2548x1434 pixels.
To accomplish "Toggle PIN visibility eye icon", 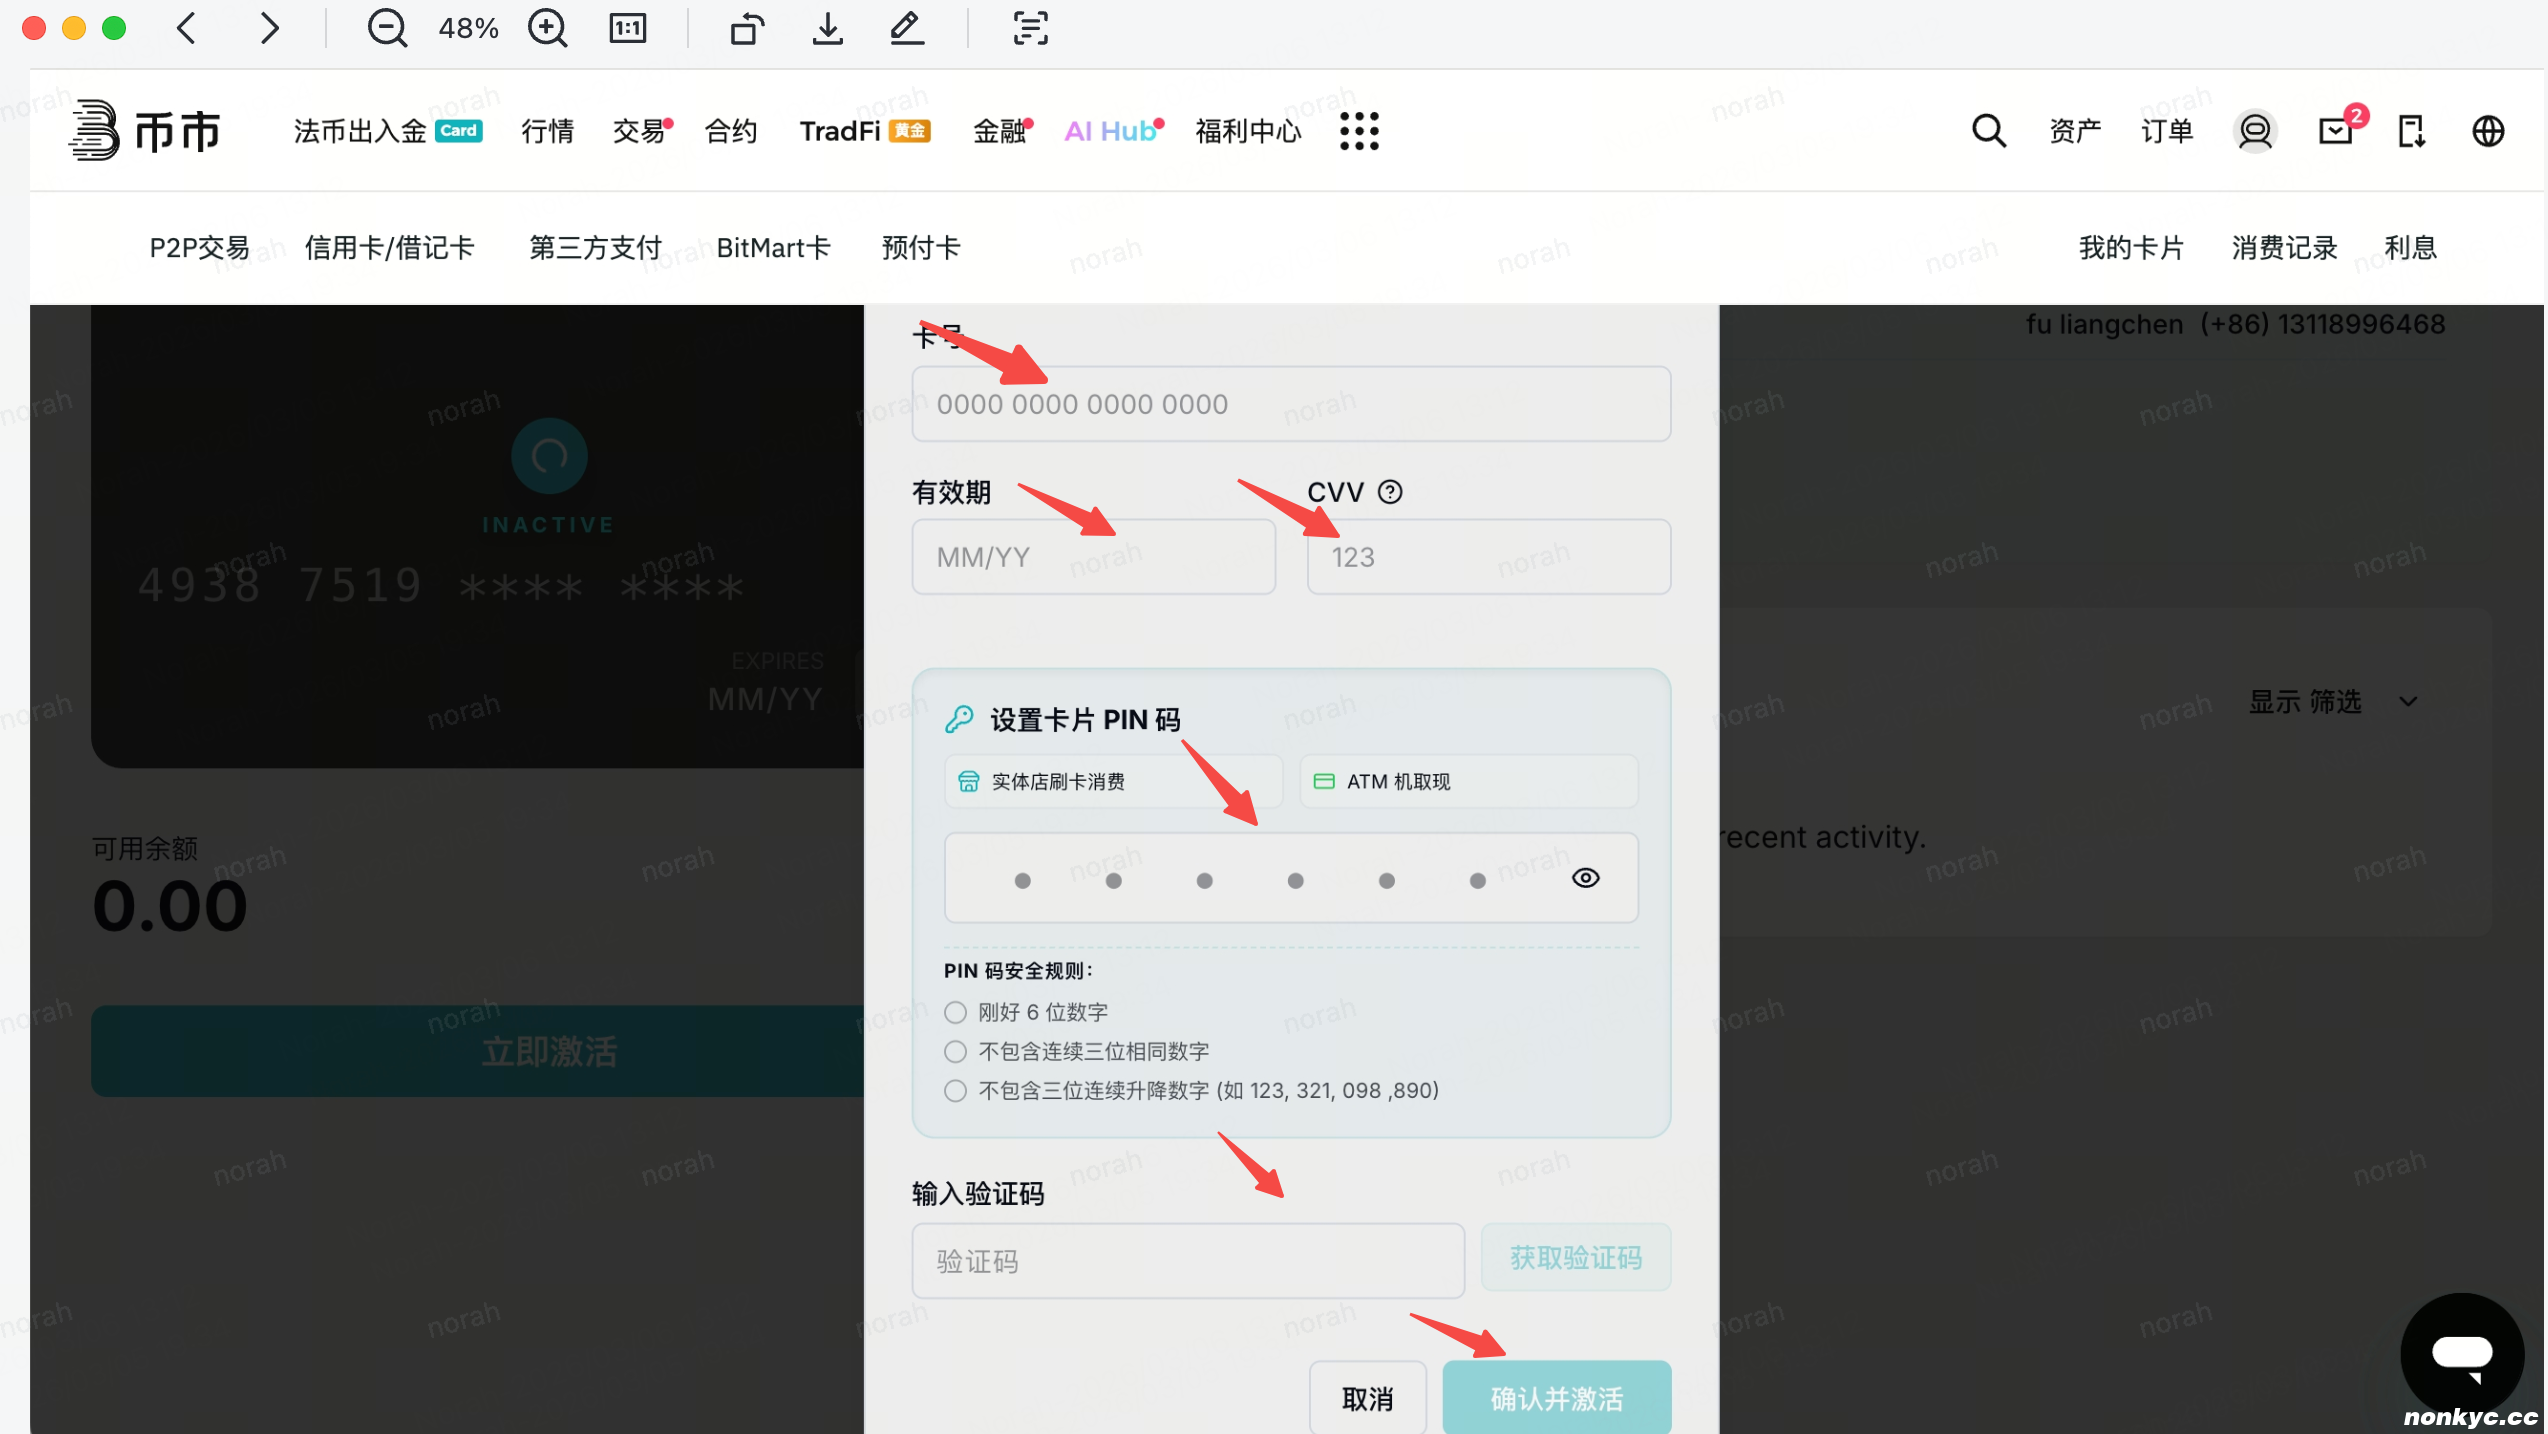I will click(1585, 878).
